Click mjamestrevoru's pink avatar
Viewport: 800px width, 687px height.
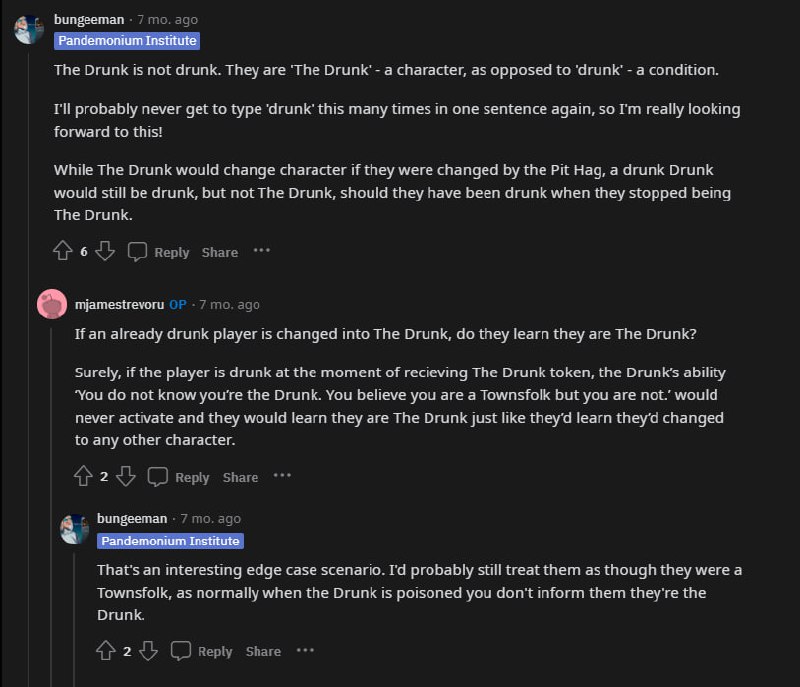pos(52,304)
